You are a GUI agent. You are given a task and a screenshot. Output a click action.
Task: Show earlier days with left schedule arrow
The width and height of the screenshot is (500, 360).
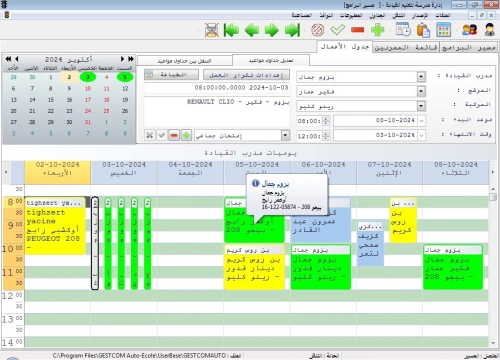[6, 172]
